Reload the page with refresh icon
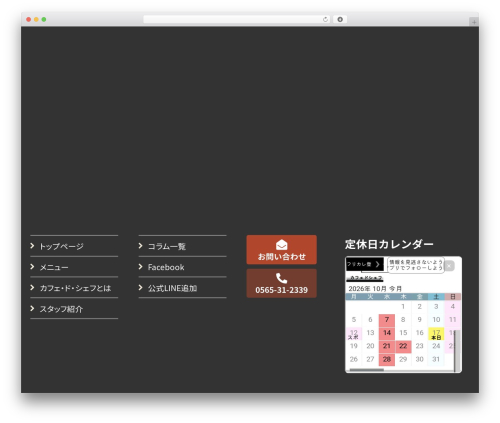 click(325, 19)
